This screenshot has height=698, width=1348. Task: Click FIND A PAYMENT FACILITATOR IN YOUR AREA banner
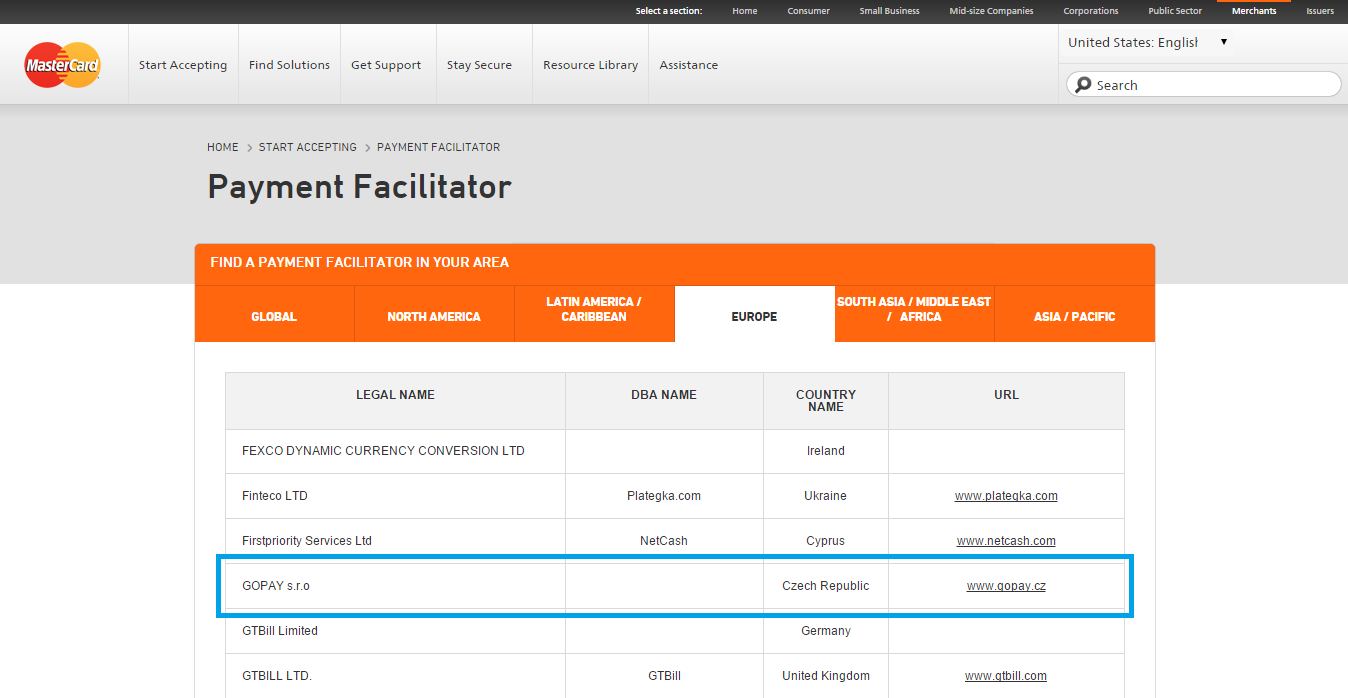coord(675,263)
